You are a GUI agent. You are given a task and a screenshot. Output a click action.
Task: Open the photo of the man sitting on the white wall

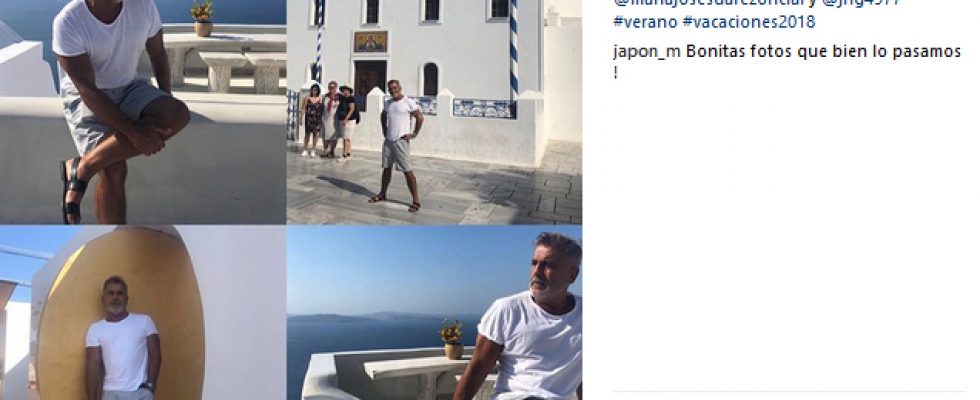(x=142, y=112)
